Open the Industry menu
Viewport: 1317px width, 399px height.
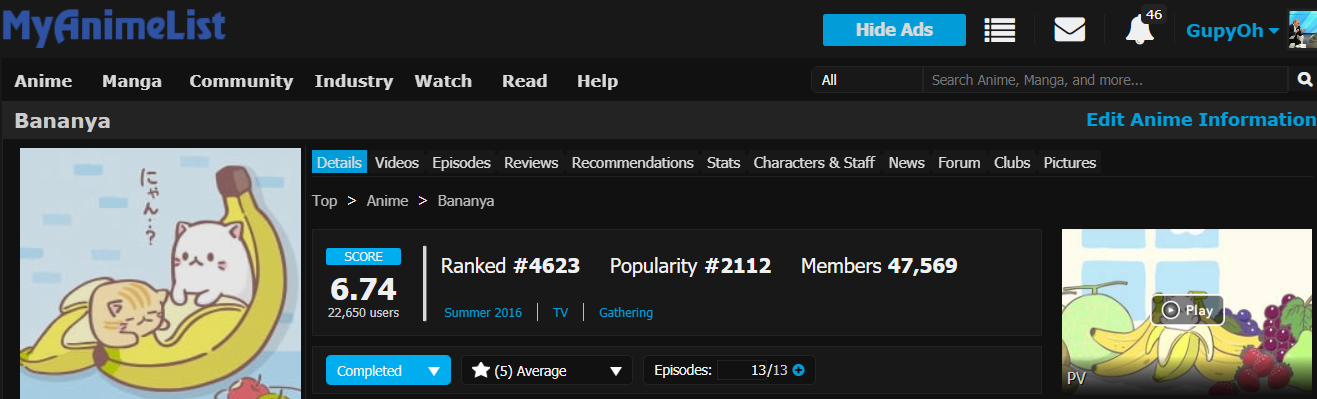353,81
